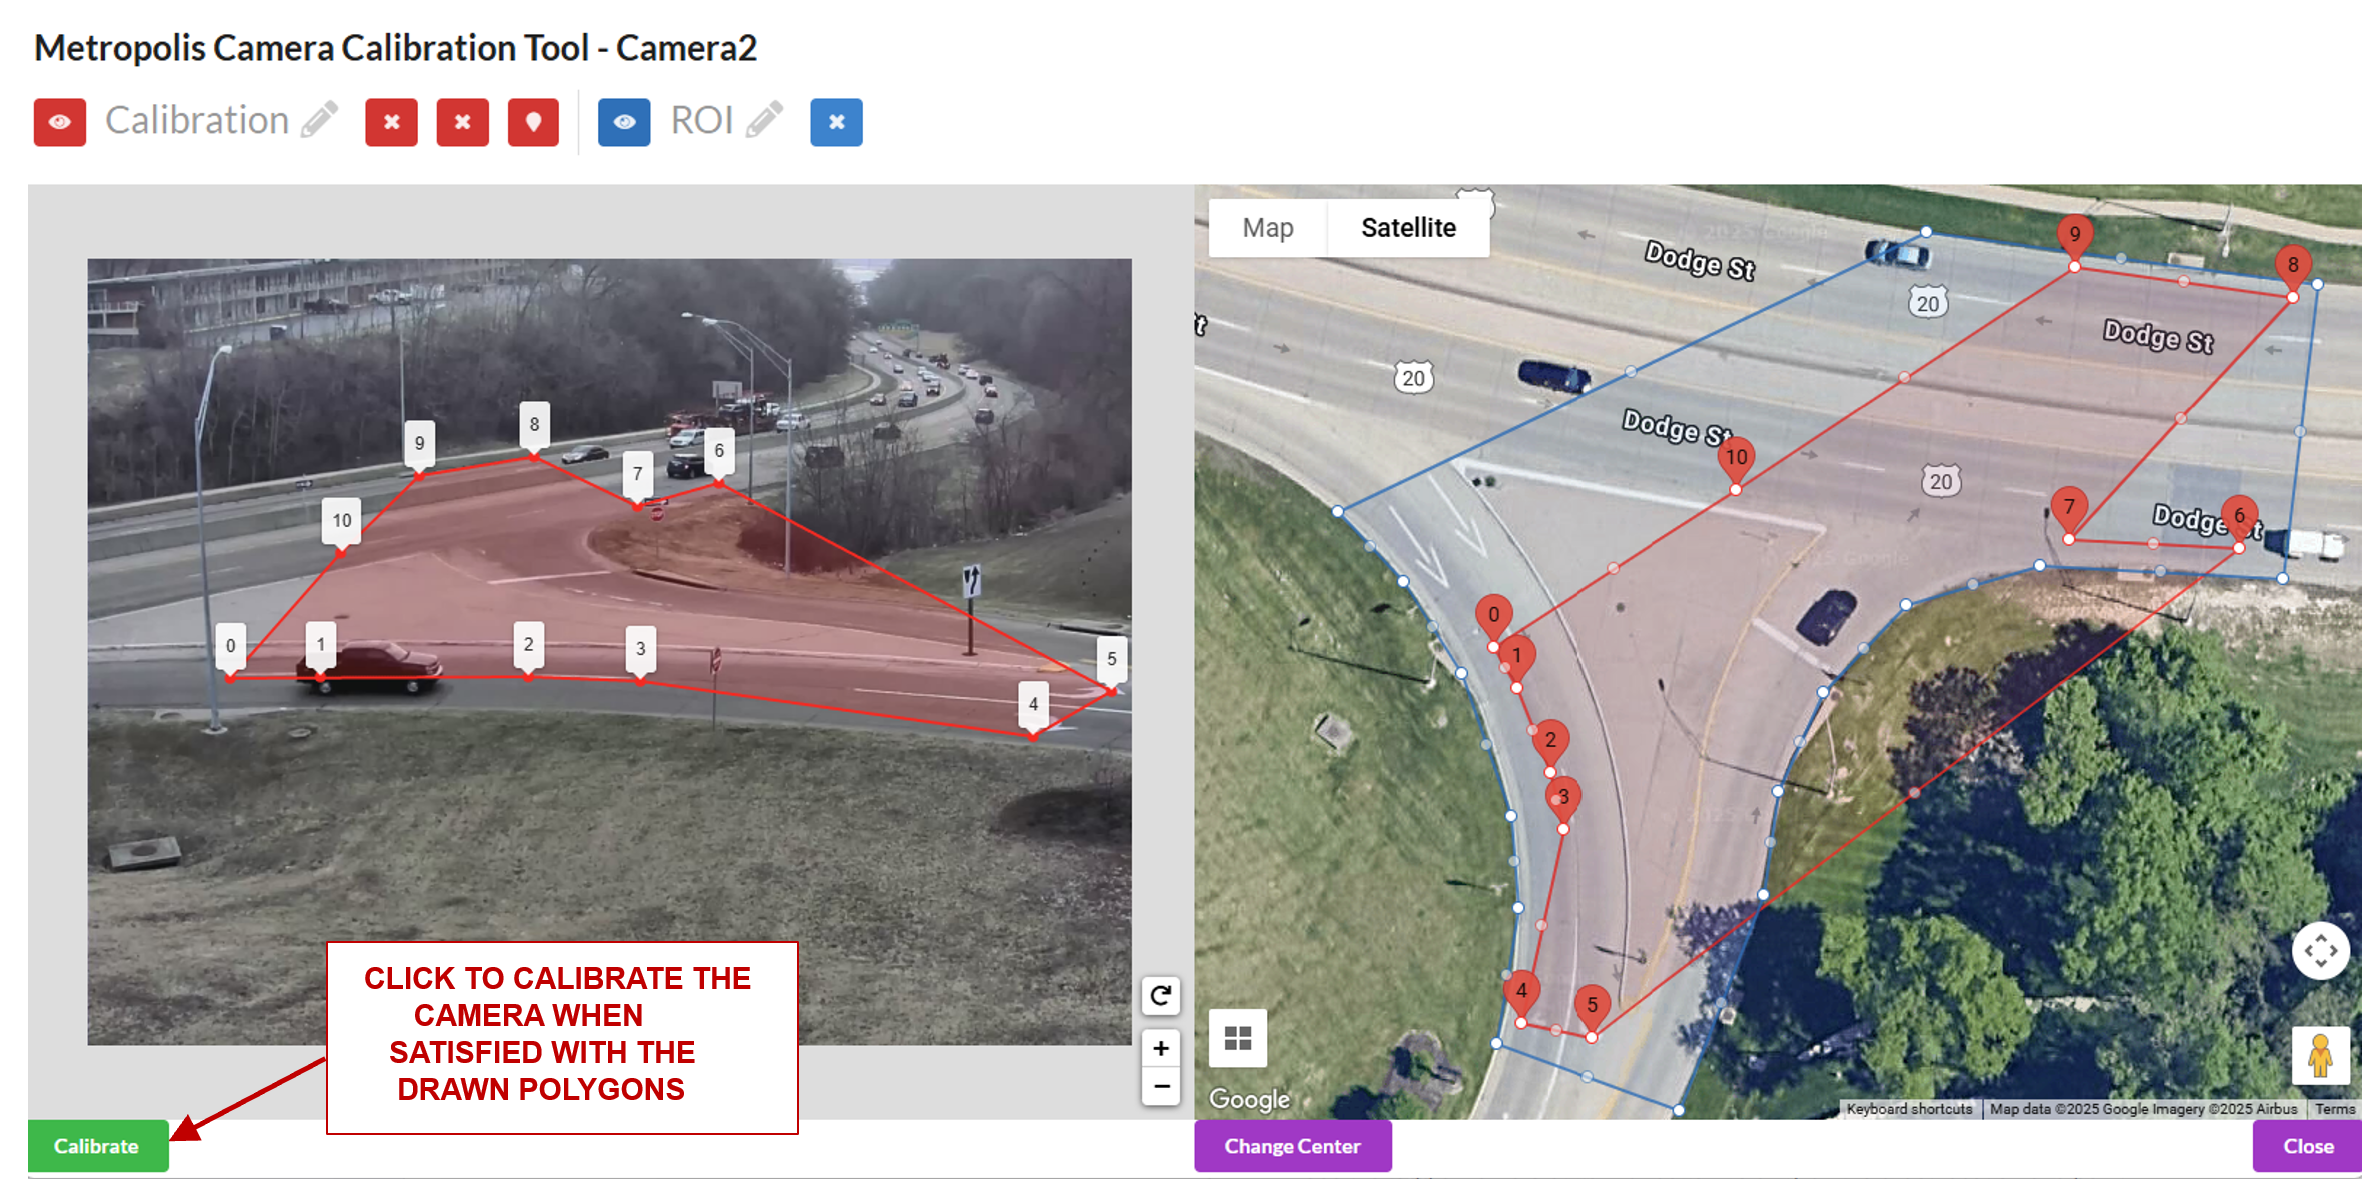2364x1179 pixels.
Task: Switch to the Map view tab
Action: 1267,228
